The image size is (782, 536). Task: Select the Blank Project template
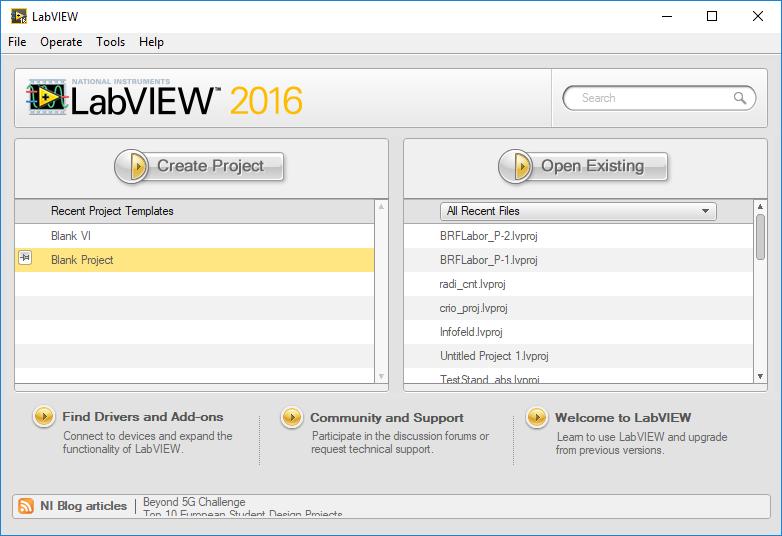tap(195, 260)
